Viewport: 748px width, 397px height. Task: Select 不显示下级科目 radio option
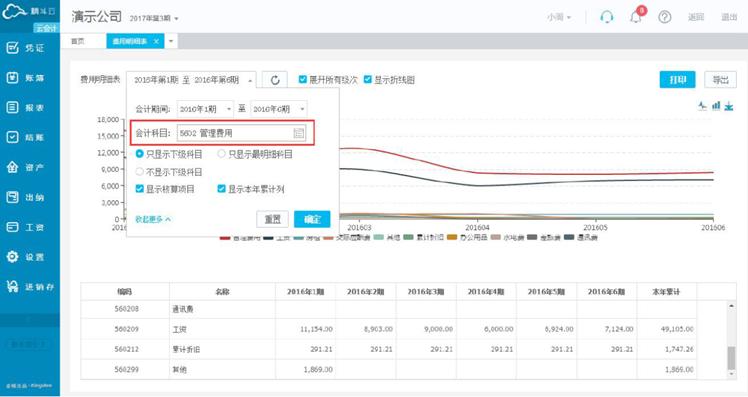click(139, 171)
